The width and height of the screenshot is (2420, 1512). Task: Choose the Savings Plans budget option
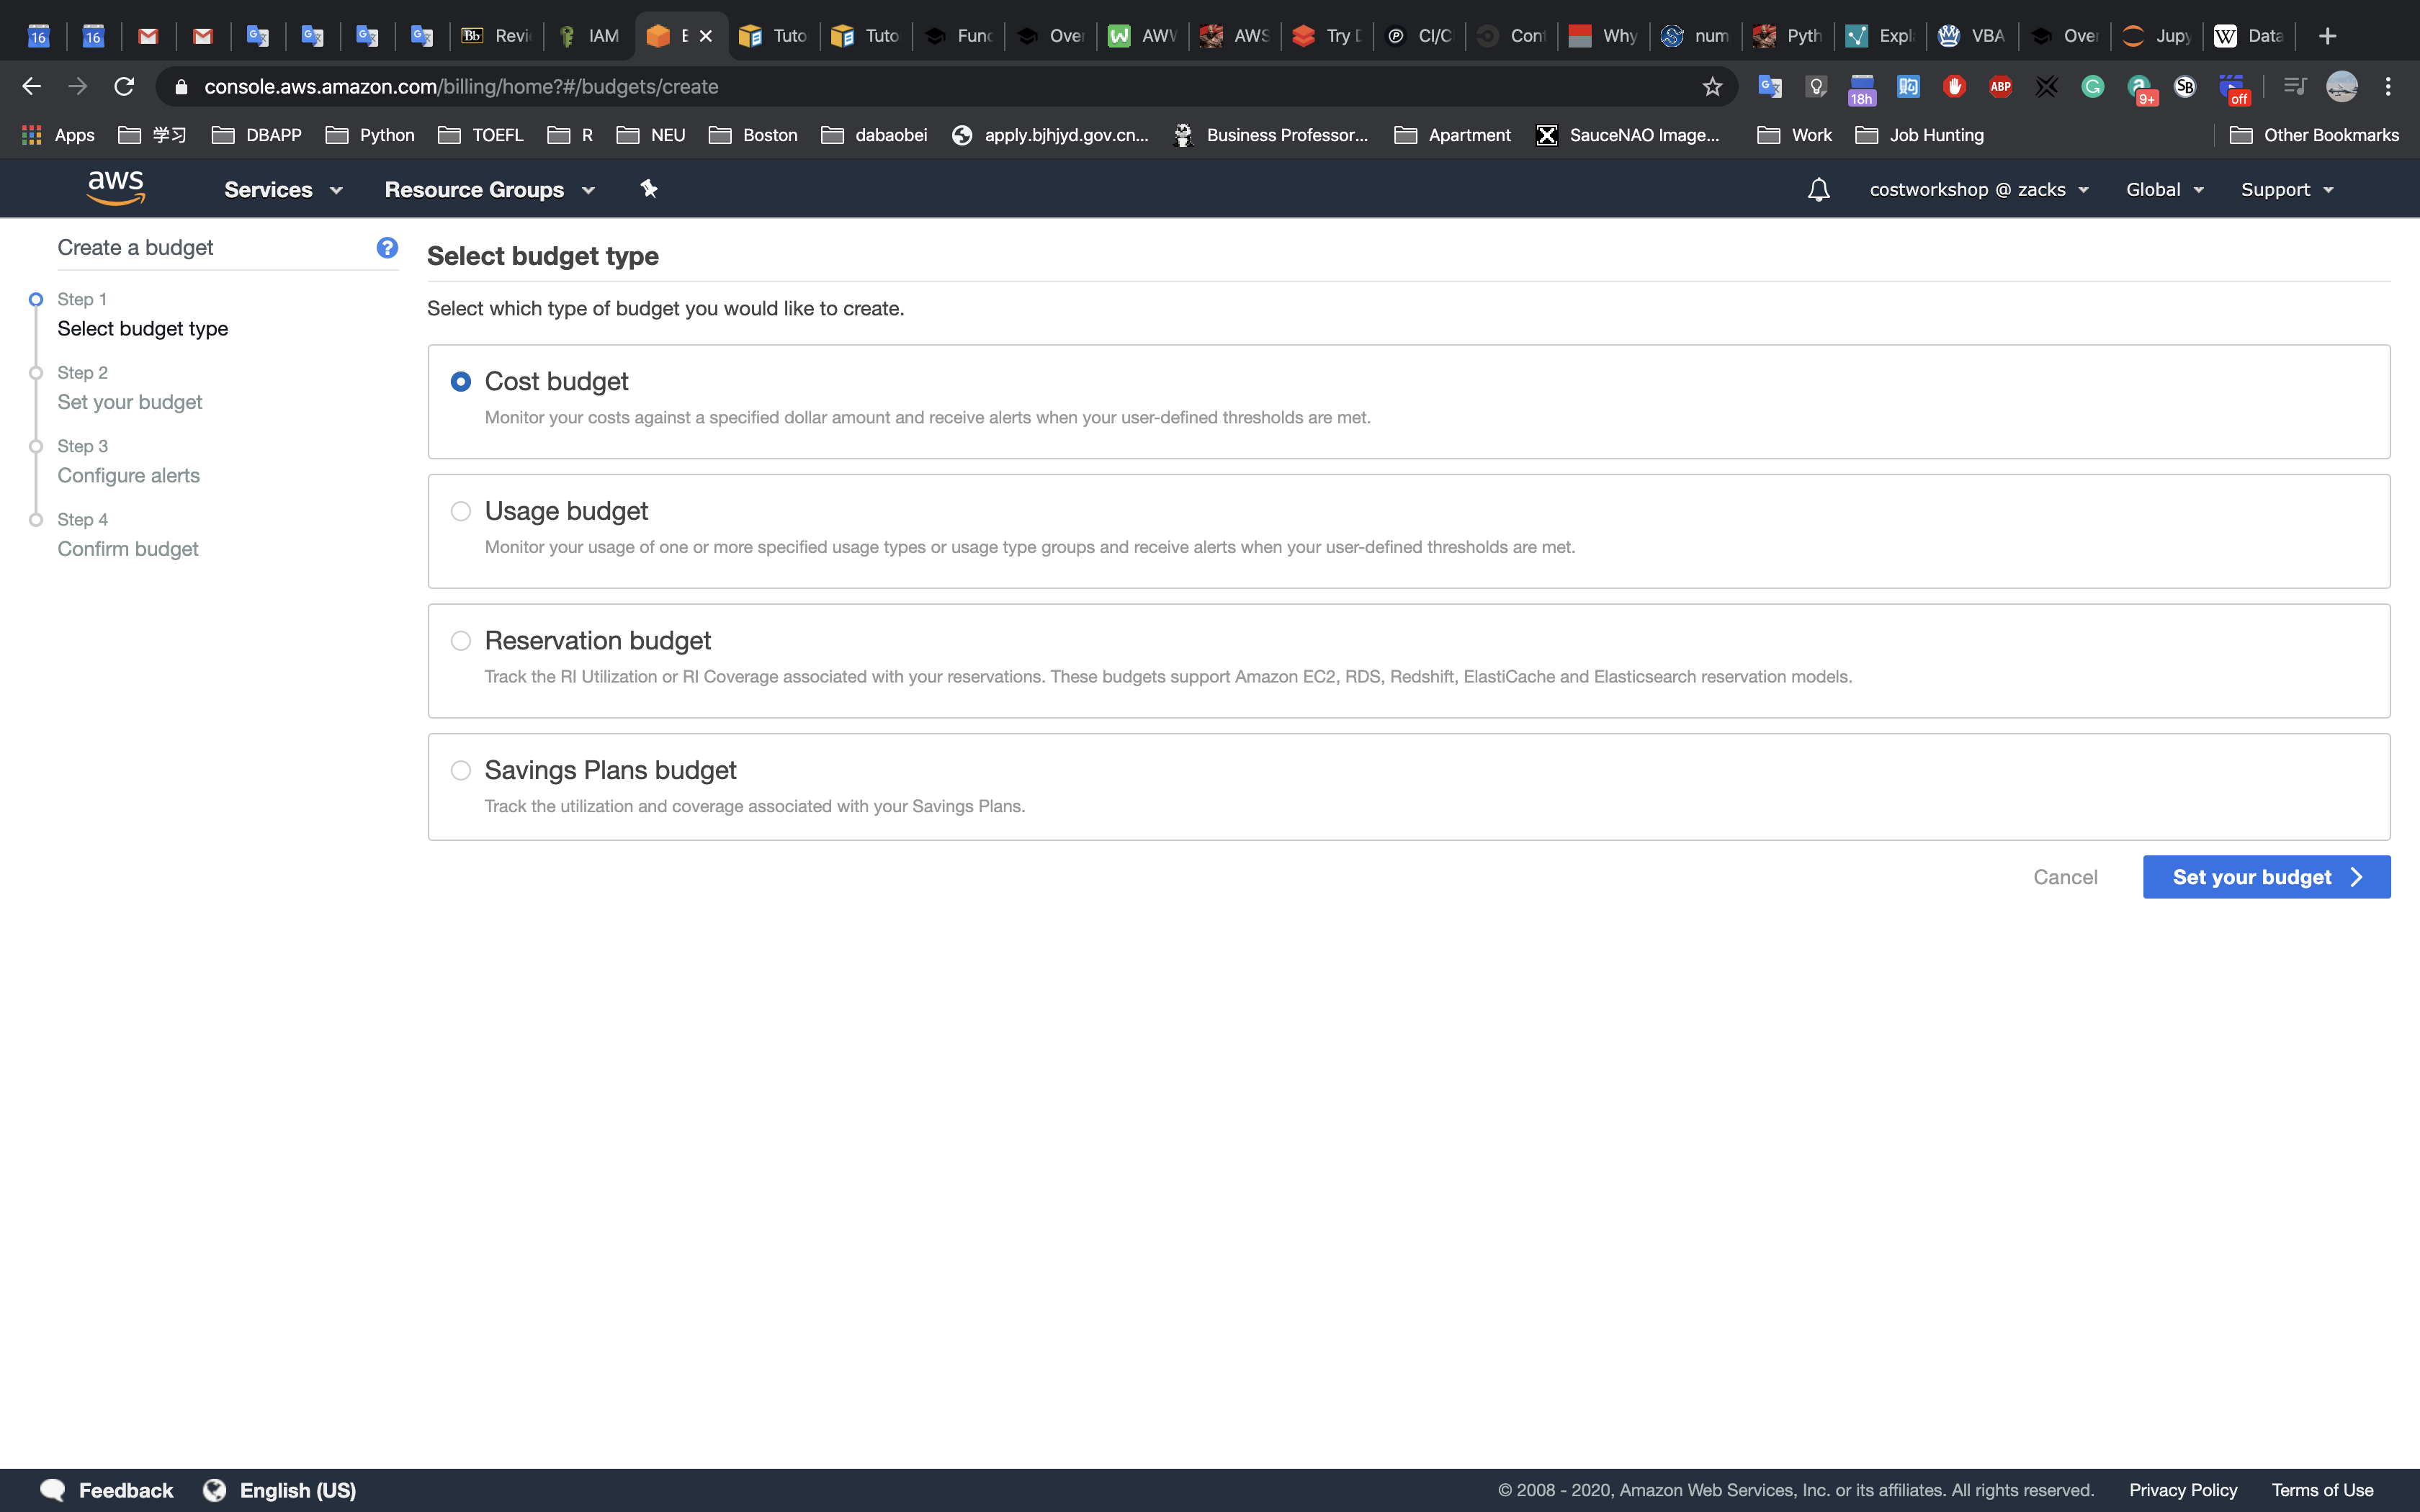[460, 770]
